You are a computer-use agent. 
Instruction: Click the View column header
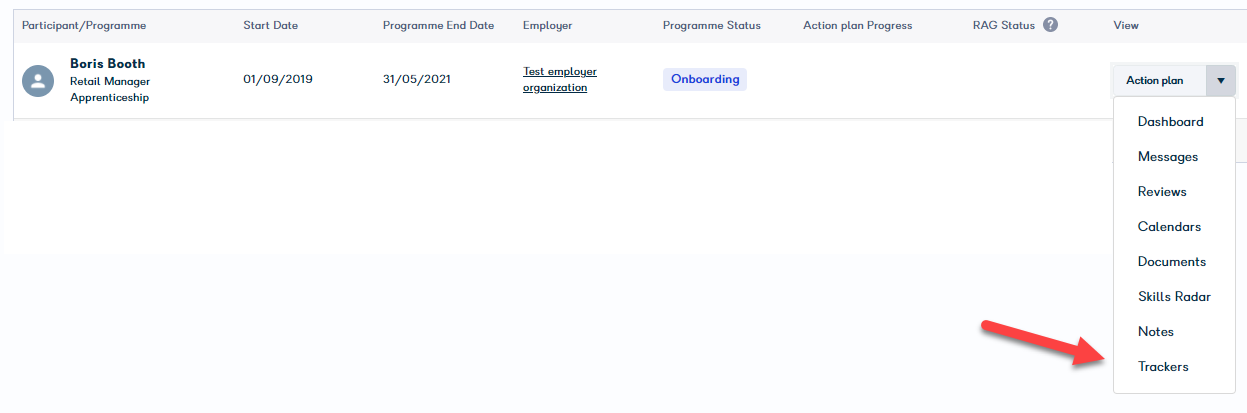(x=1125, y=26)
